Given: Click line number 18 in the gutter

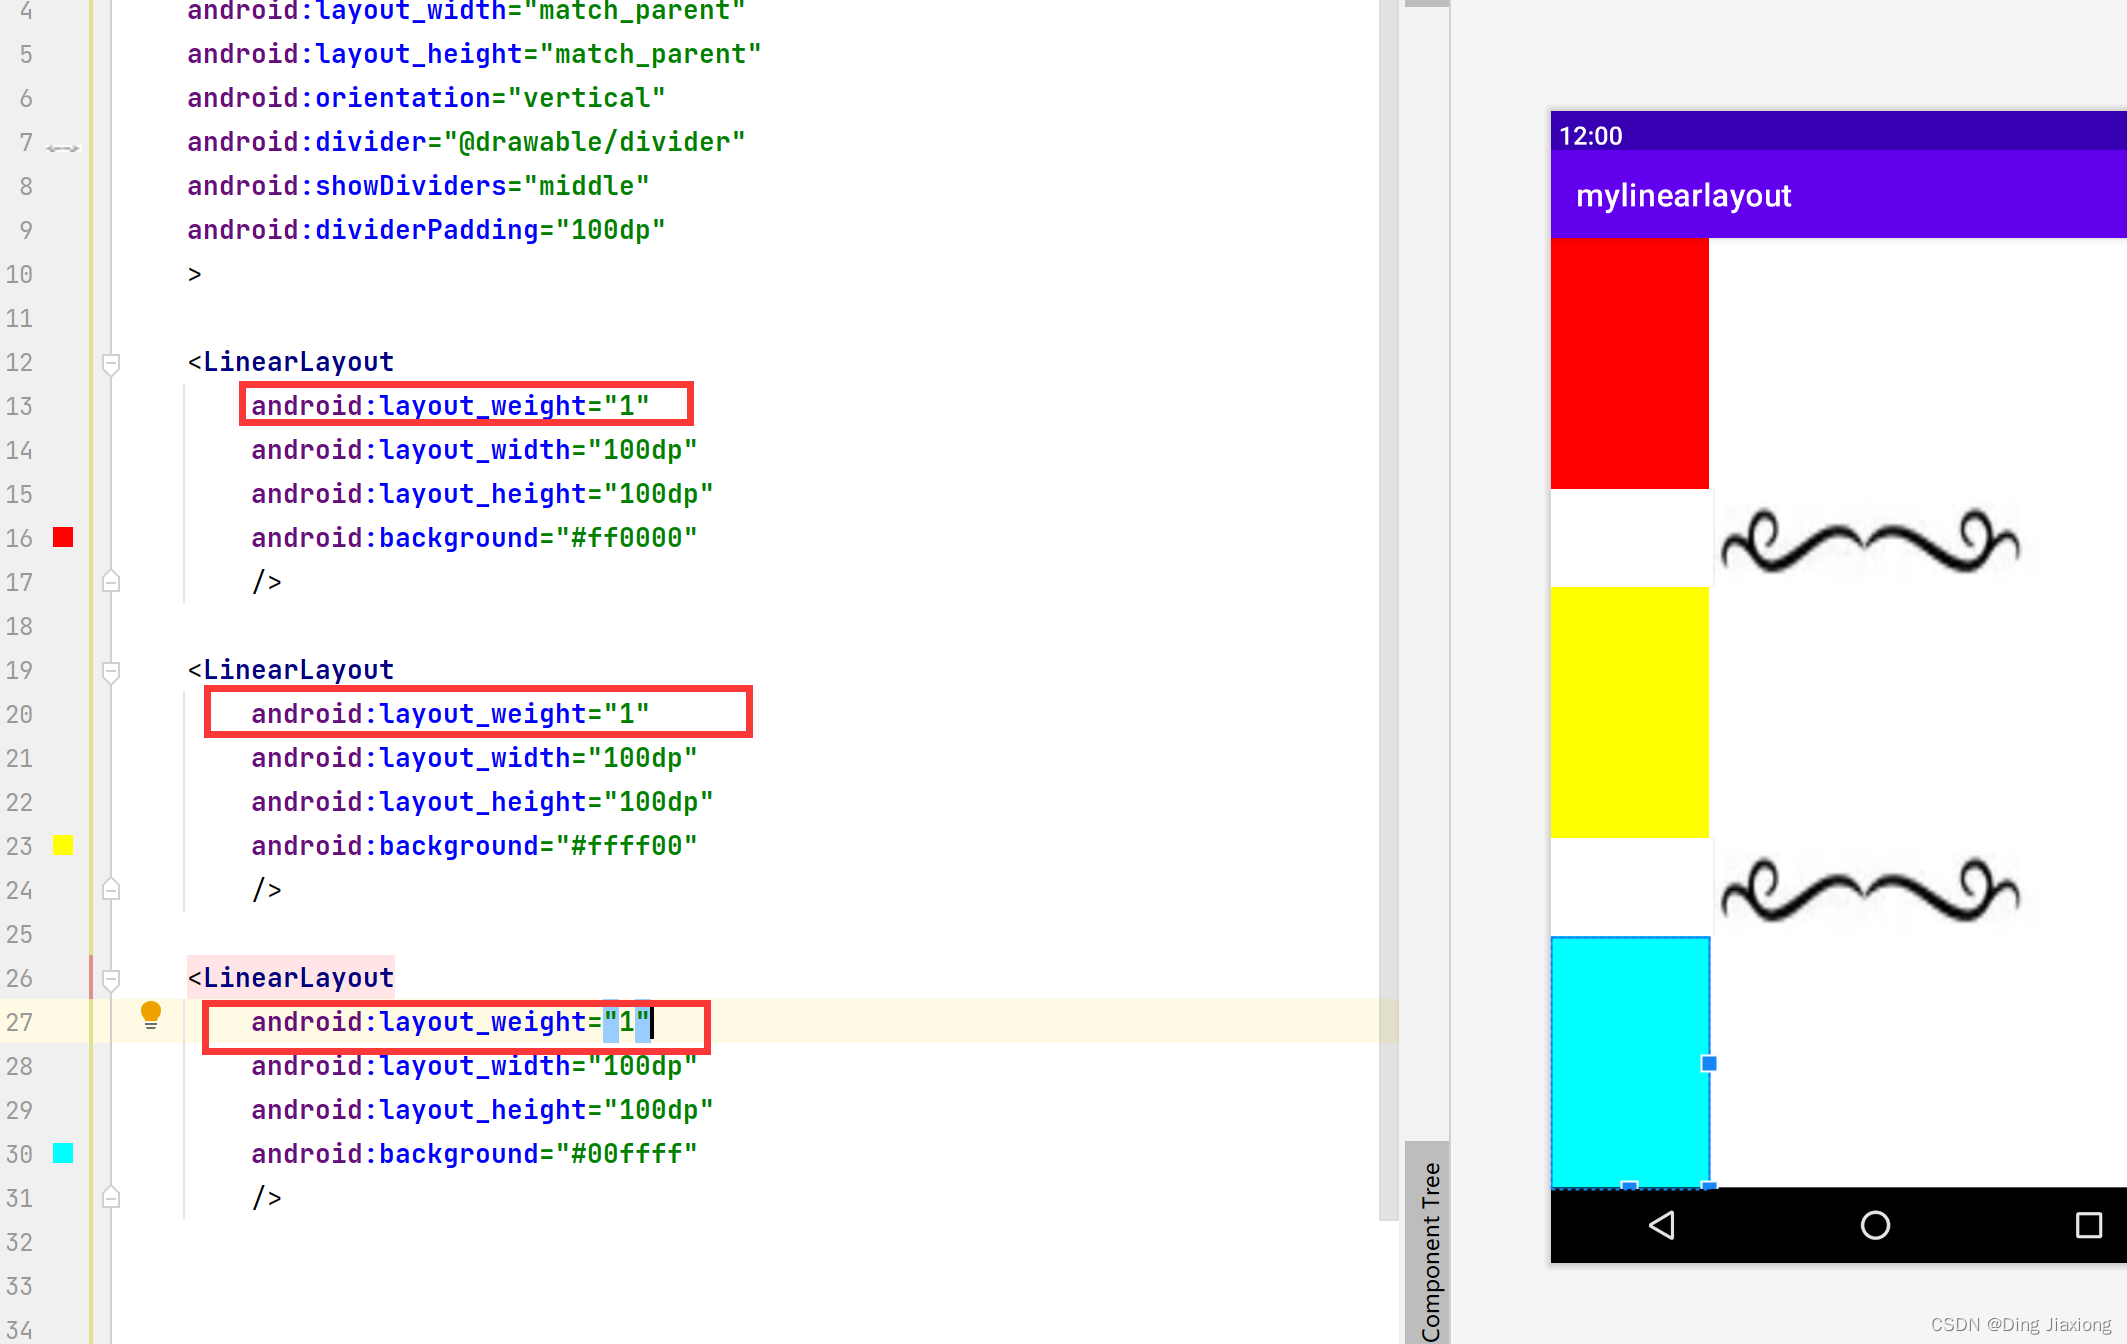Looking at the screenshot, I should (x=19, y=626).
